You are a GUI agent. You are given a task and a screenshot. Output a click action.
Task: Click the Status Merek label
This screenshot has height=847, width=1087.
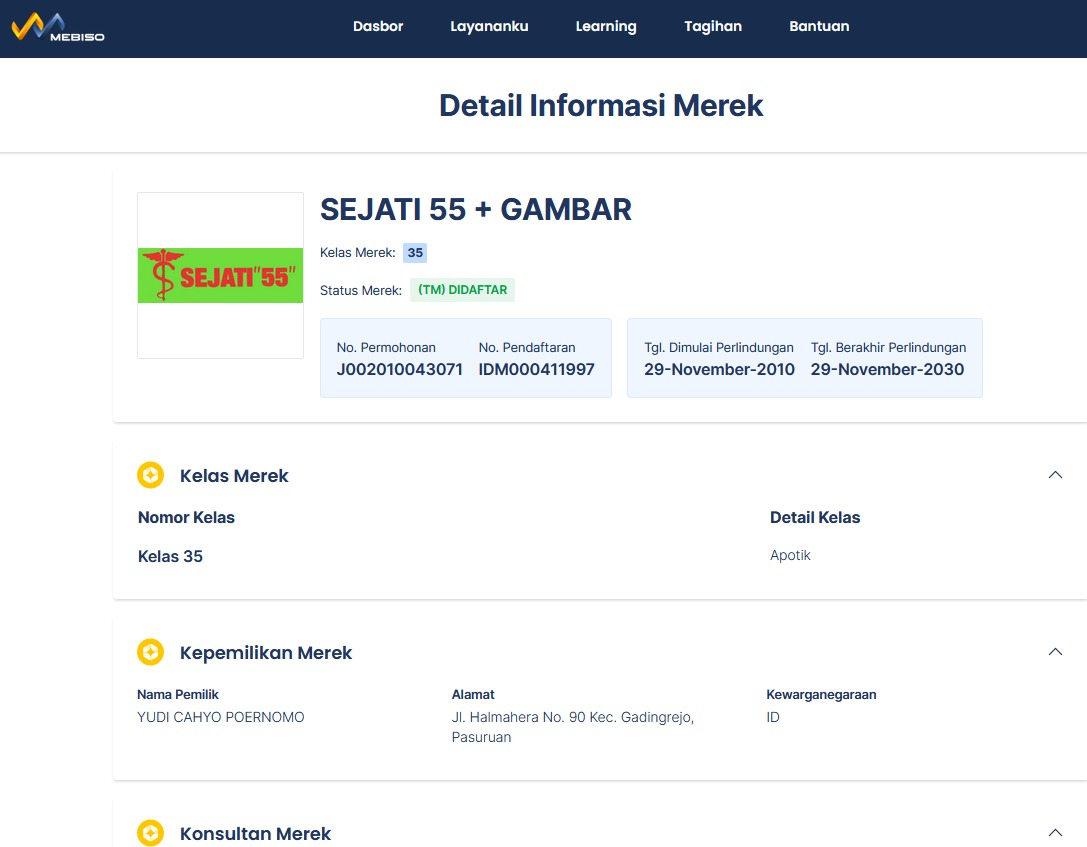[x=360, y=290]
